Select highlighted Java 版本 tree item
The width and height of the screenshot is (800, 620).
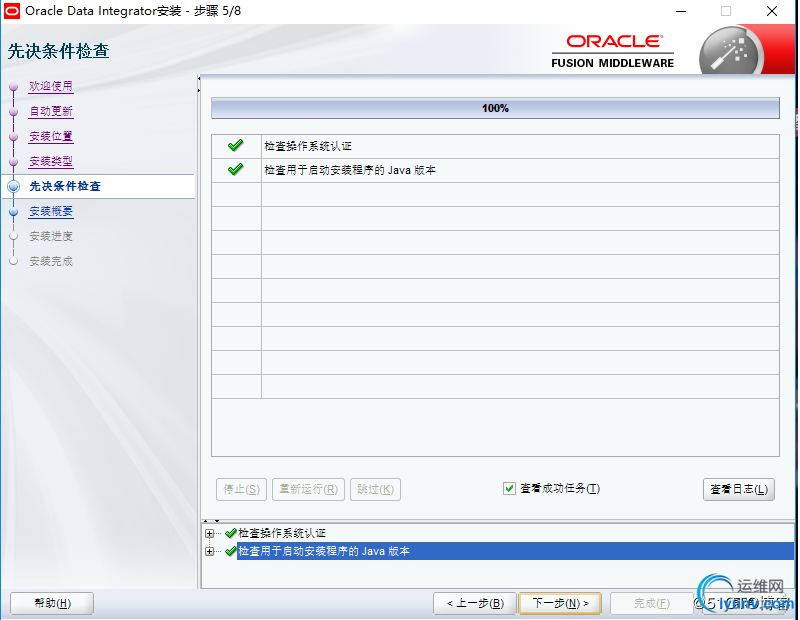pyautogui.click(x=515, y=551)
